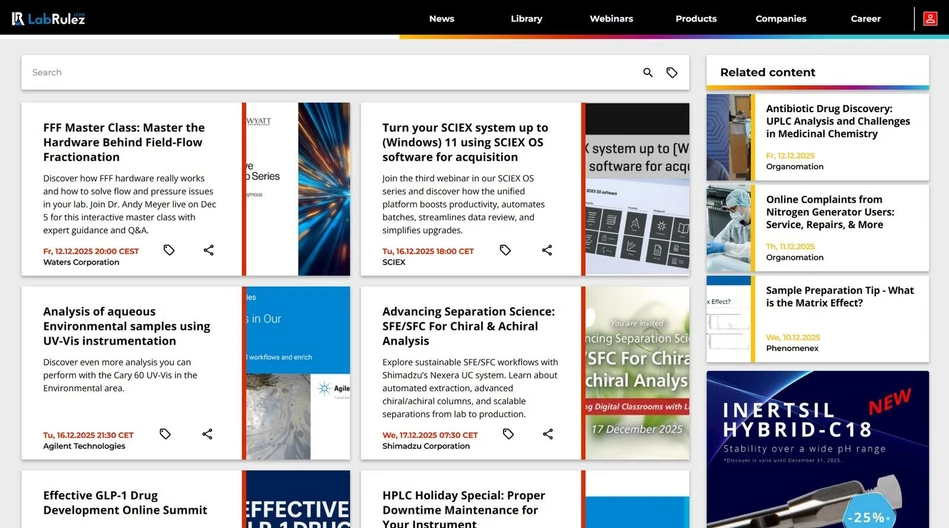949x528 pixels.
Task: Click SCIEX company name under webinar
Action: (393, 262)
